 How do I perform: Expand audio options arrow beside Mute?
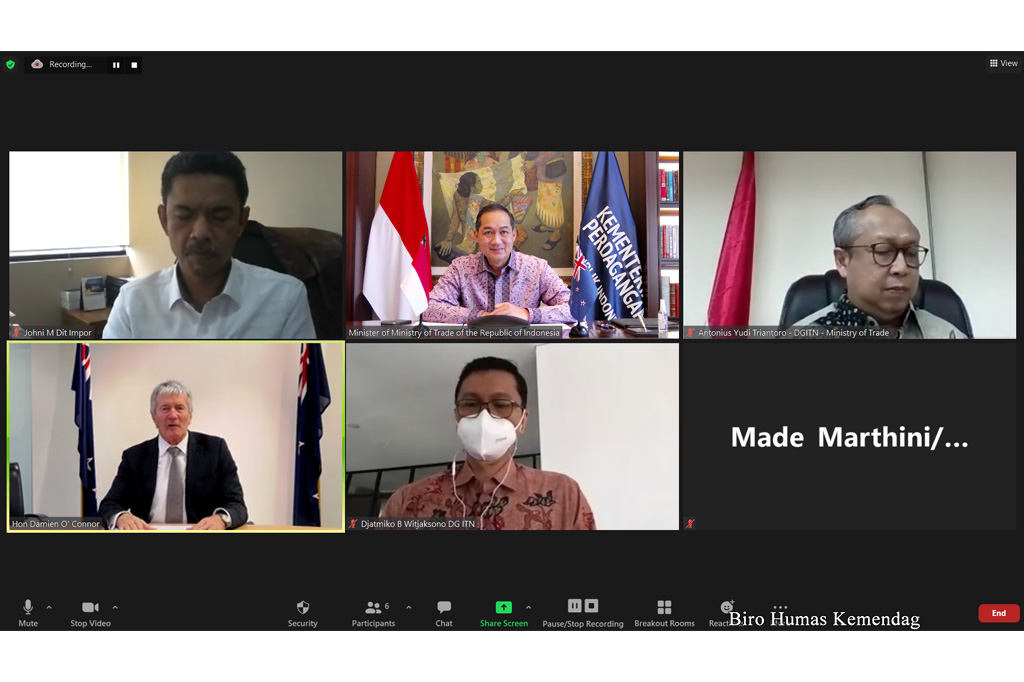point(49,607)
